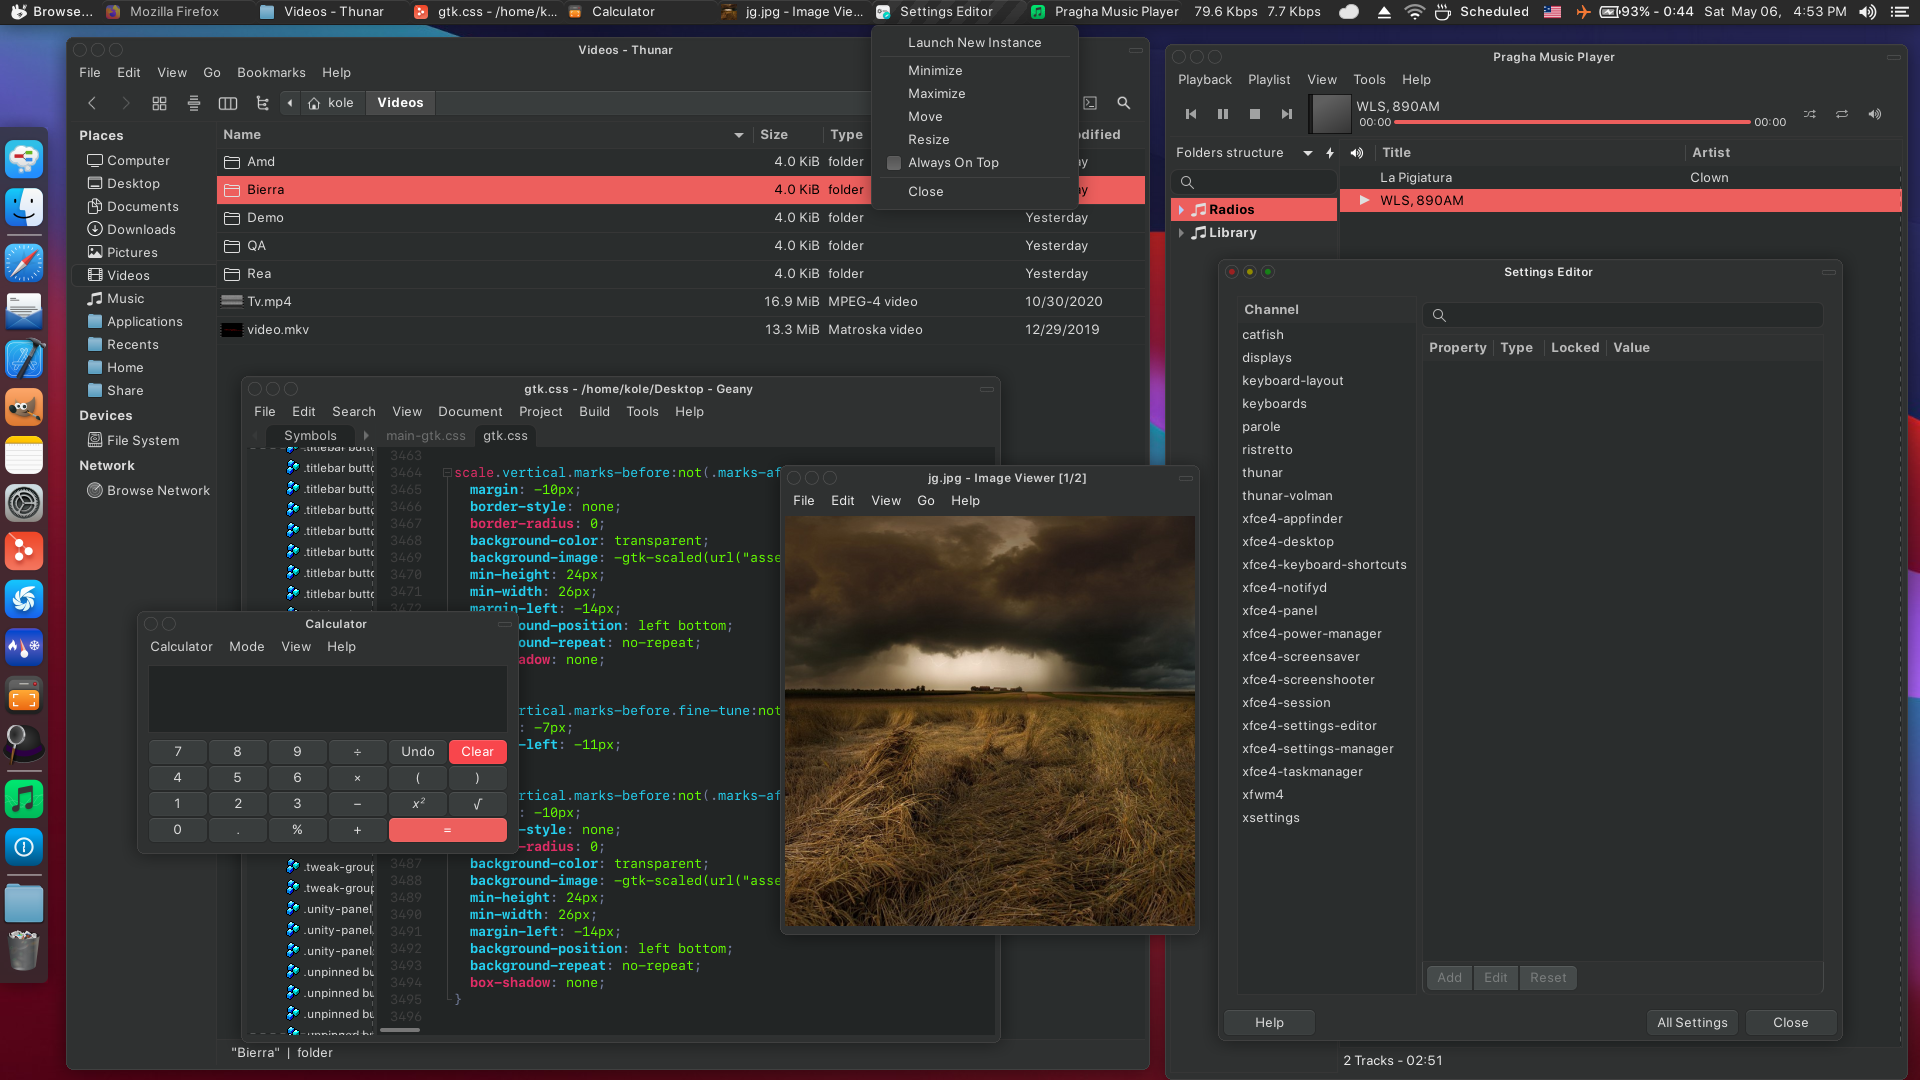Open Thunar tree side pane view
The image size is (1920, 1080).
[262, 103]
